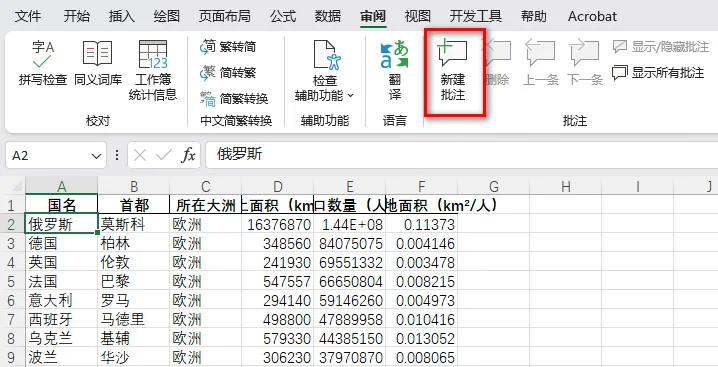Switch to the 绘图 tab
718x367 pixels.
[x=166, y=16]
